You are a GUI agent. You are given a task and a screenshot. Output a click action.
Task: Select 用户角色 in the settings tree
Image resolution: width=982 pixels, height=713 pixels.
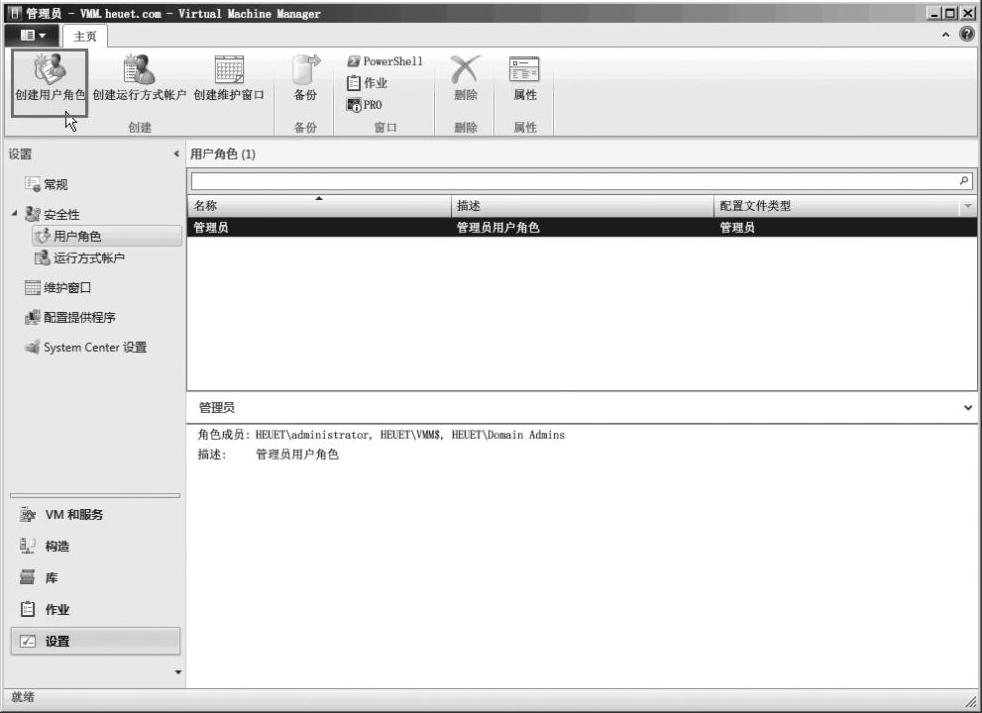pos(106,236)
